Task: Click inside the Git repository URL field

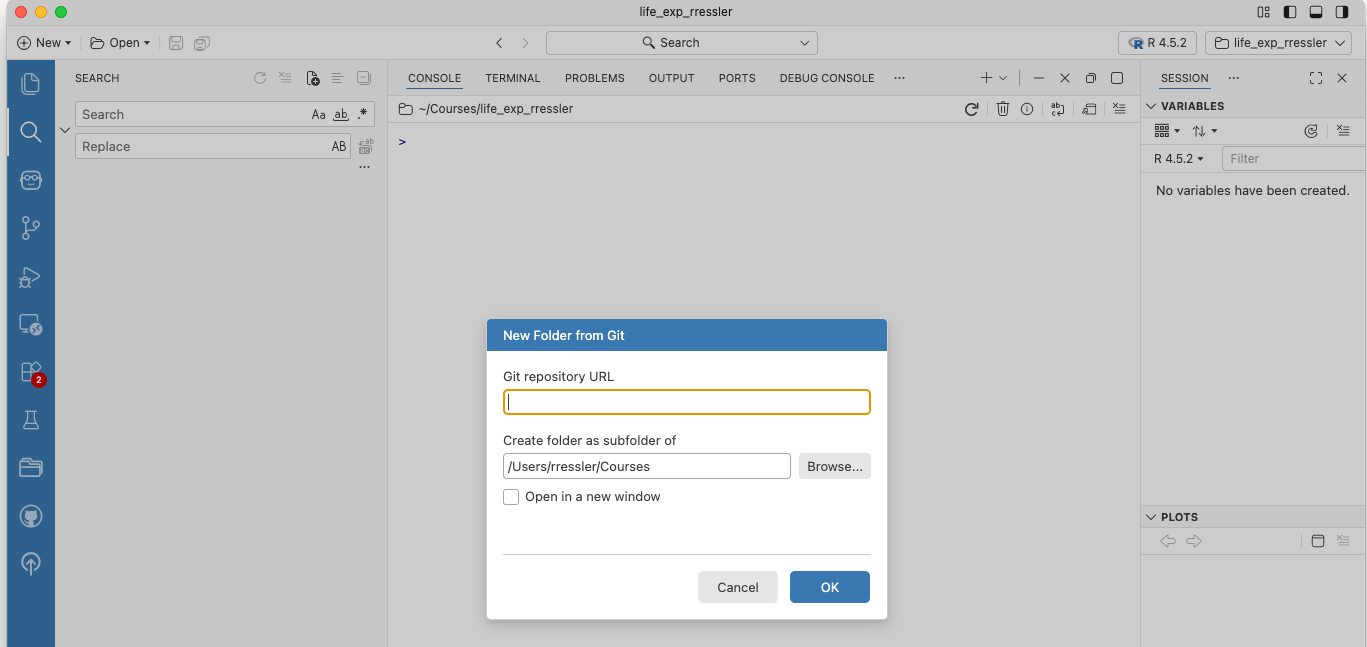Action: click(x=686, y=401)
